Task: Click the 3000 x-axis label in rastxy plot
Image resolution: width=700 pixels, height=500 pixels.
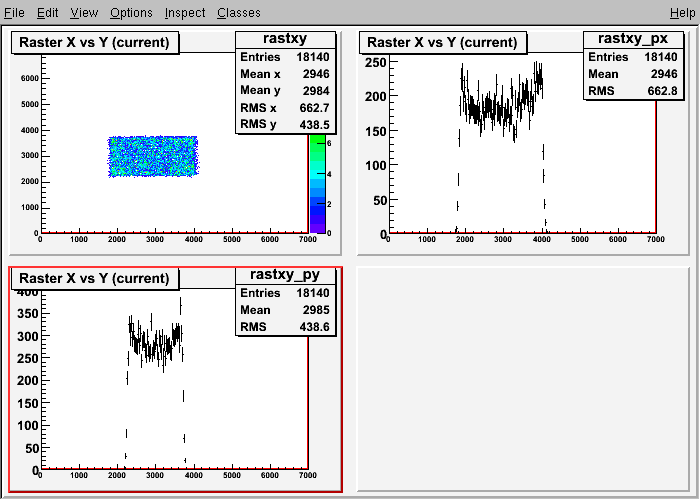Action: (155, 239)
